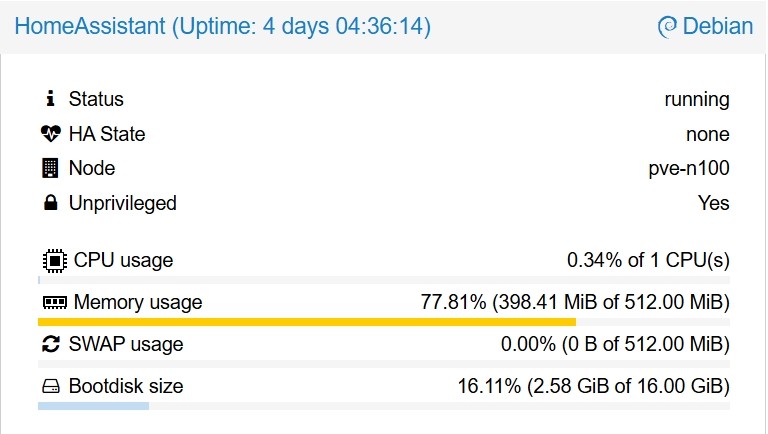The height and width of the screenshot is (434, 768).
Task: Click the Memory usage RAM icon
Action: [53, 302]
